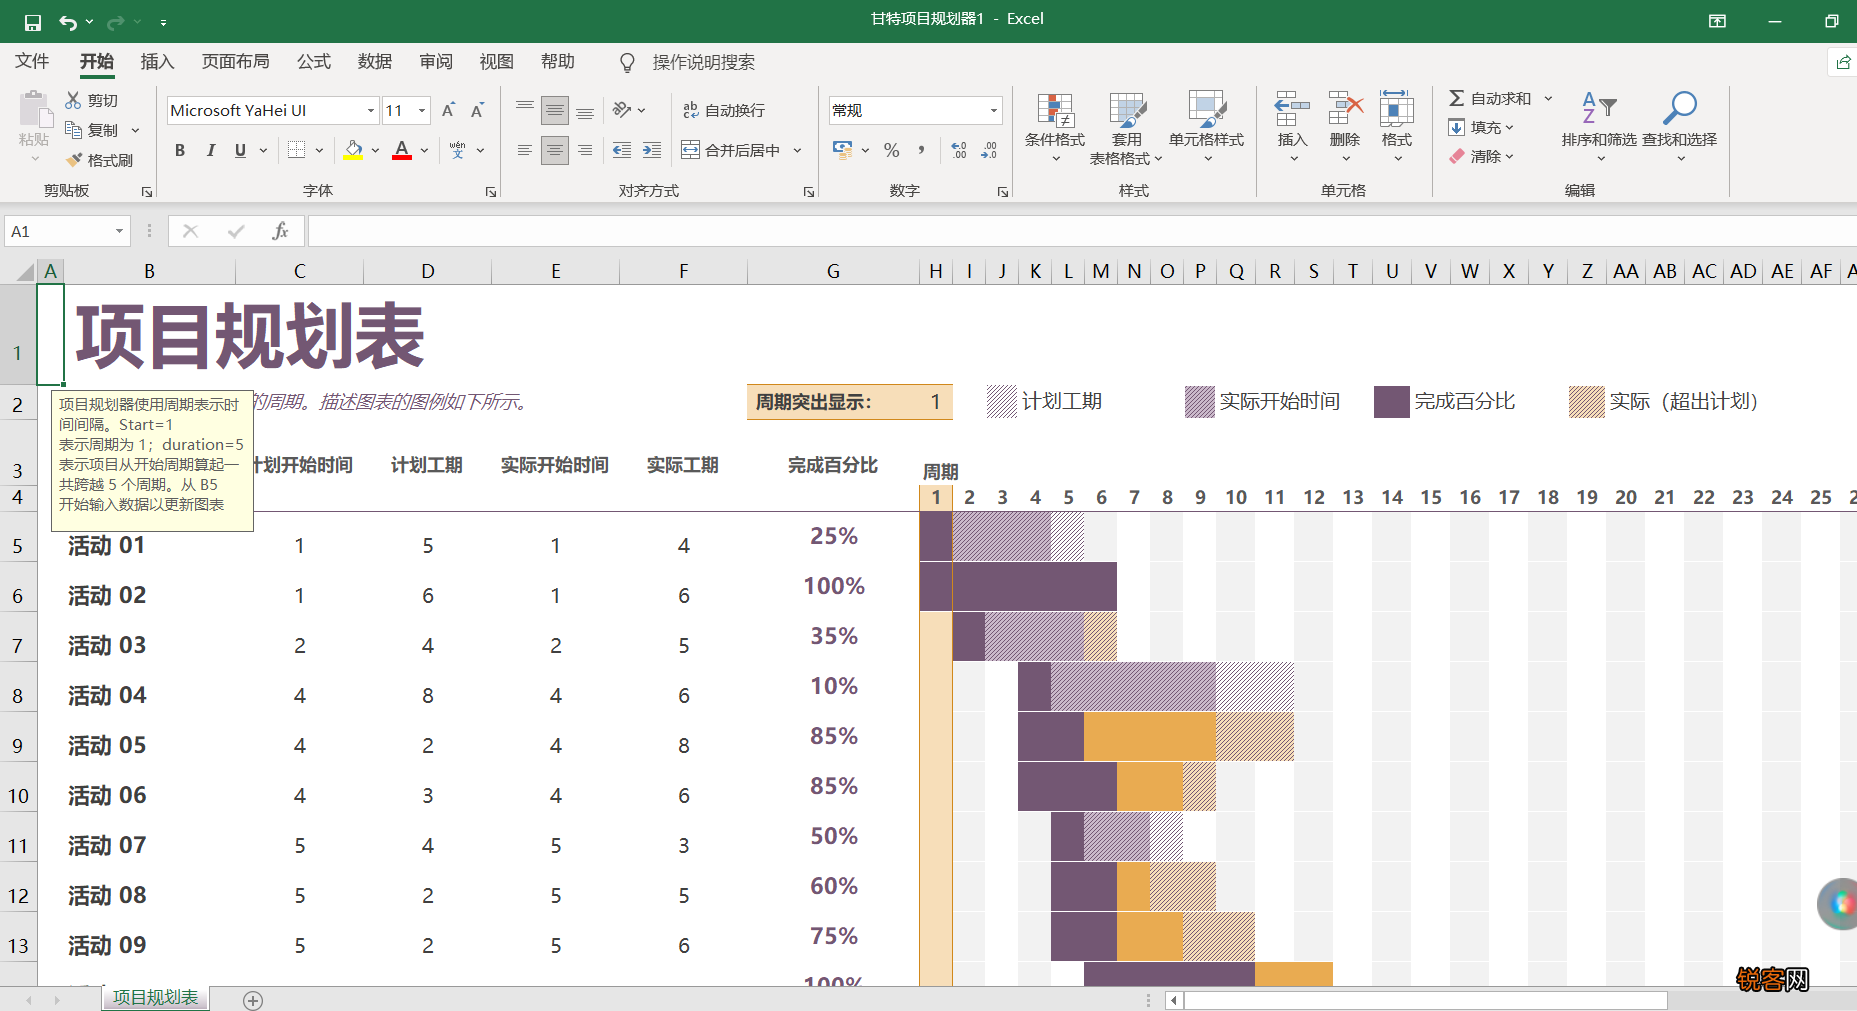Open Conditional Formatting (条件格式)

(1055, 128)
